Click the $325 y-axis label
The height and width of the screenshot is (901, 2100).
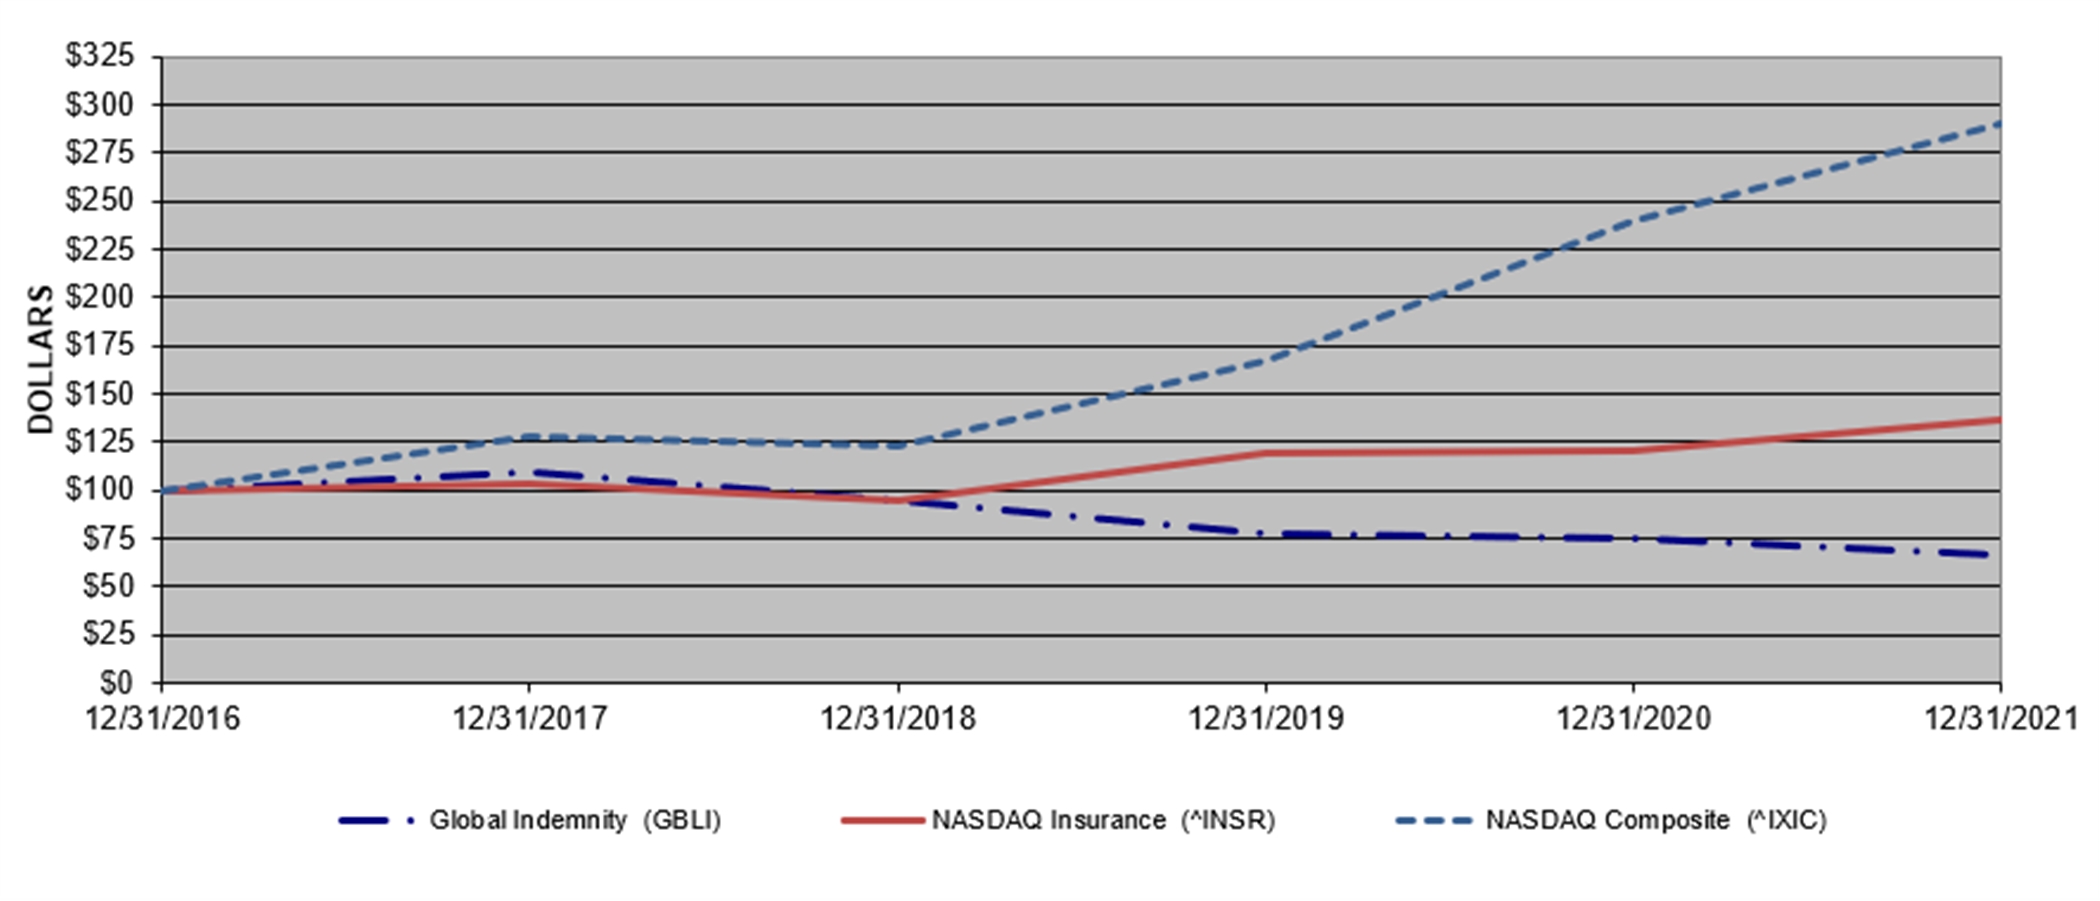(100, 56)
